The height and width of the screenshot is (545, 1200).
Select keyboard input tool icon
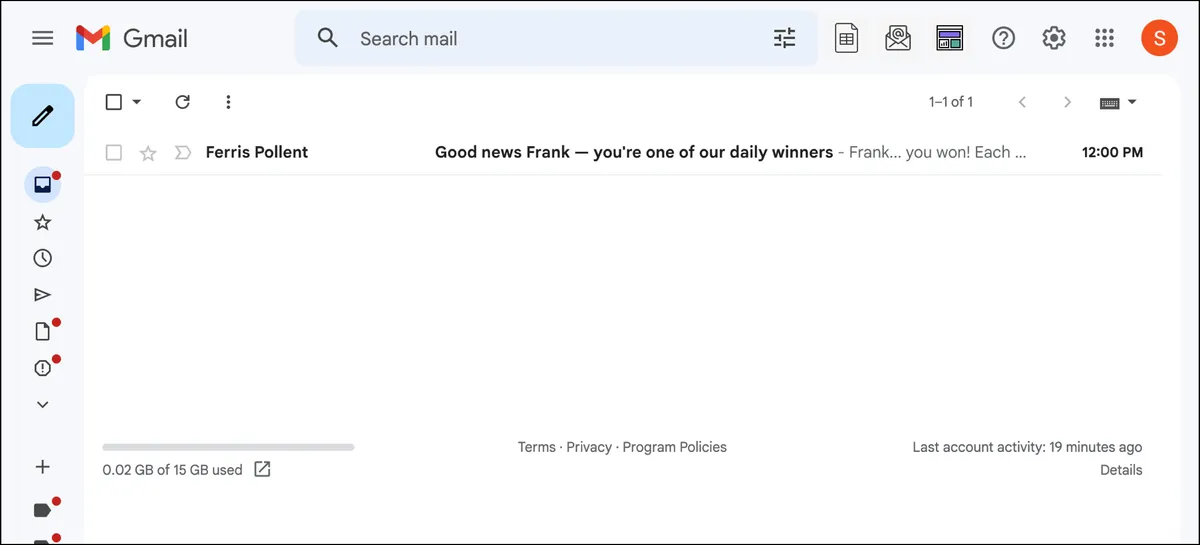click(1109, 102)
